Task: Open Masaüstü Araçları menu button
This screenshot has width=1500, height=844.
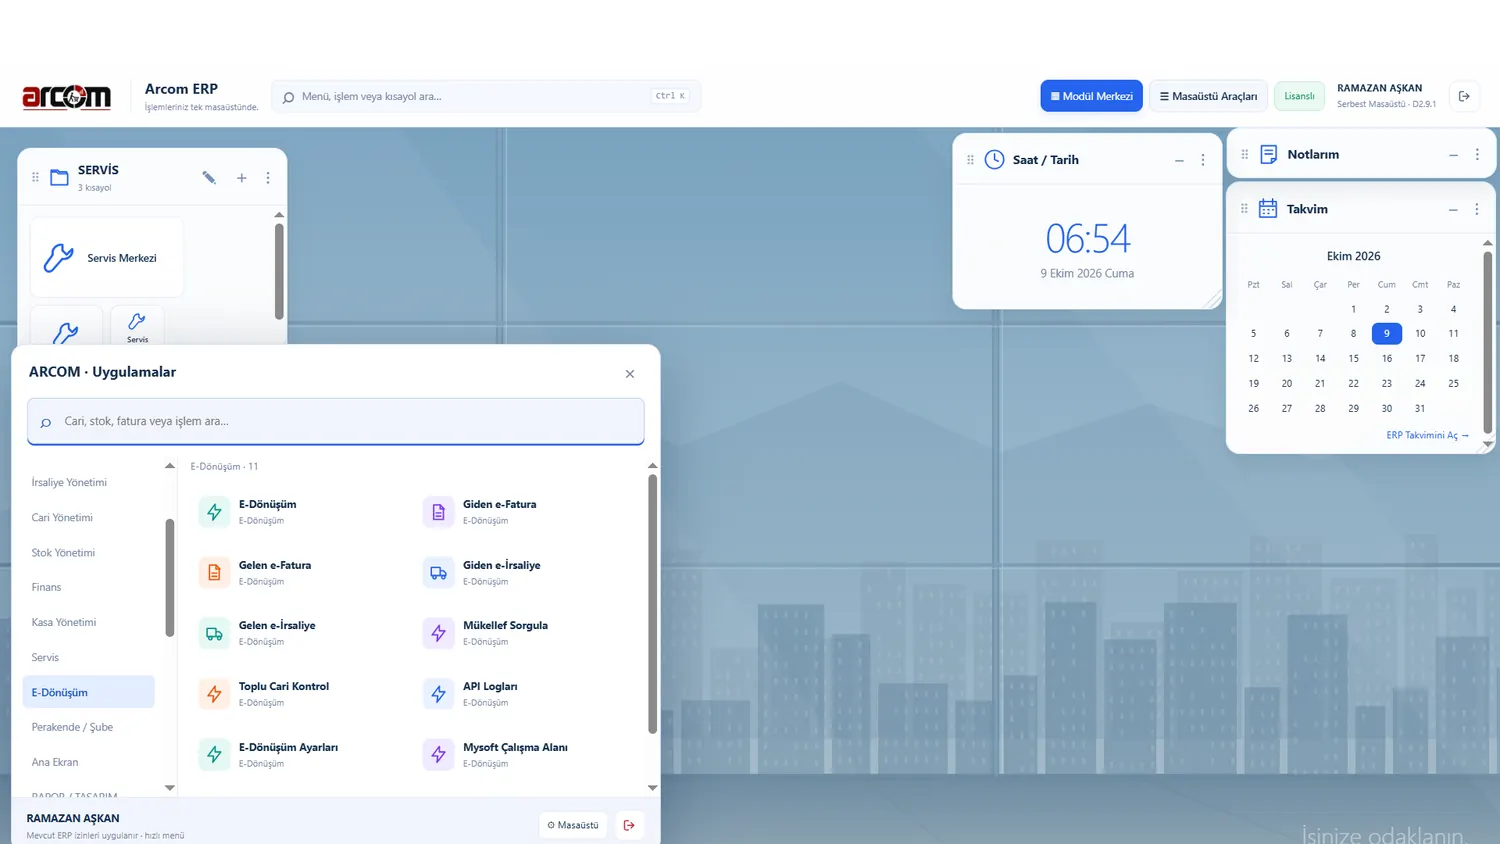Action: coord(1208,96)
